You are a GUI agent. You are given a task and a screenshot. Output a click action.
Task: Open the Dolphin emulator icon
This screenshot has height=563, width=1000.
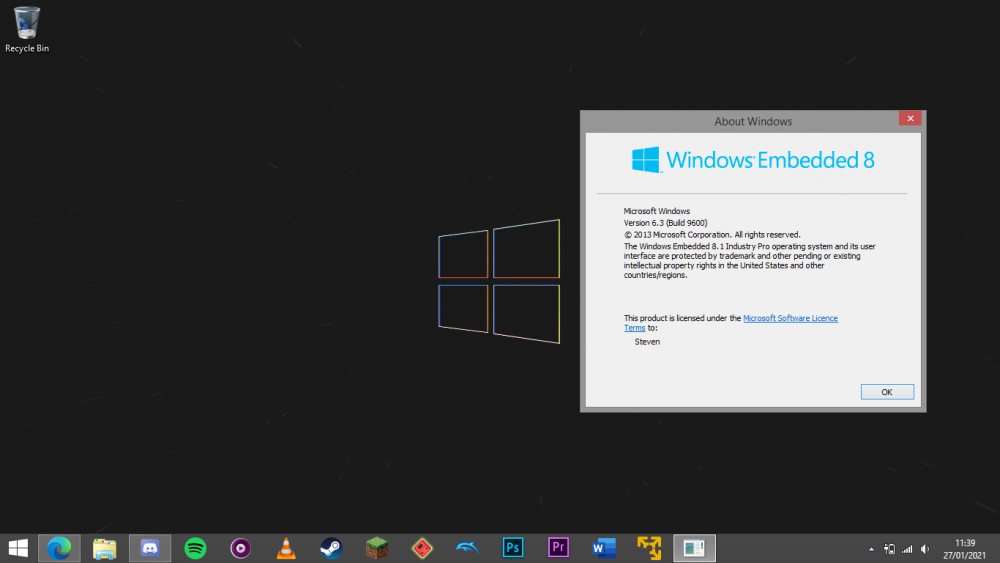pos(467,548)
